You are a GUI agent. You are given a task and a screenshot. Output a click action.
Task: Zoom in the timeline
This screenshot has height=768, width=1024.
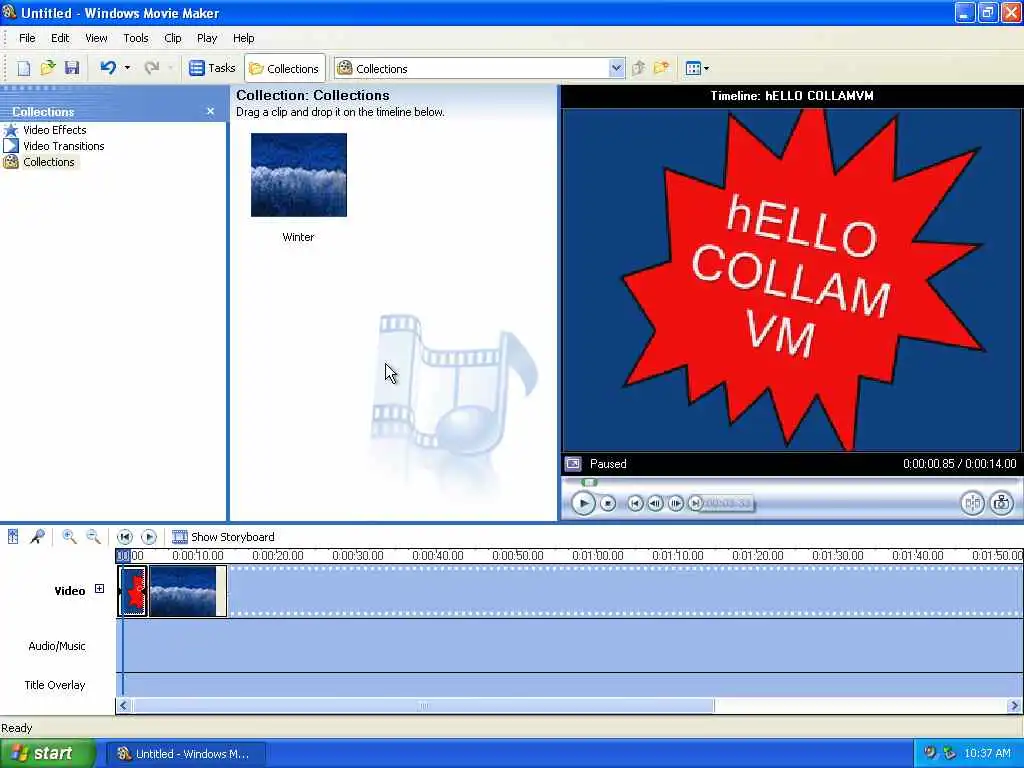pos(69,537)
